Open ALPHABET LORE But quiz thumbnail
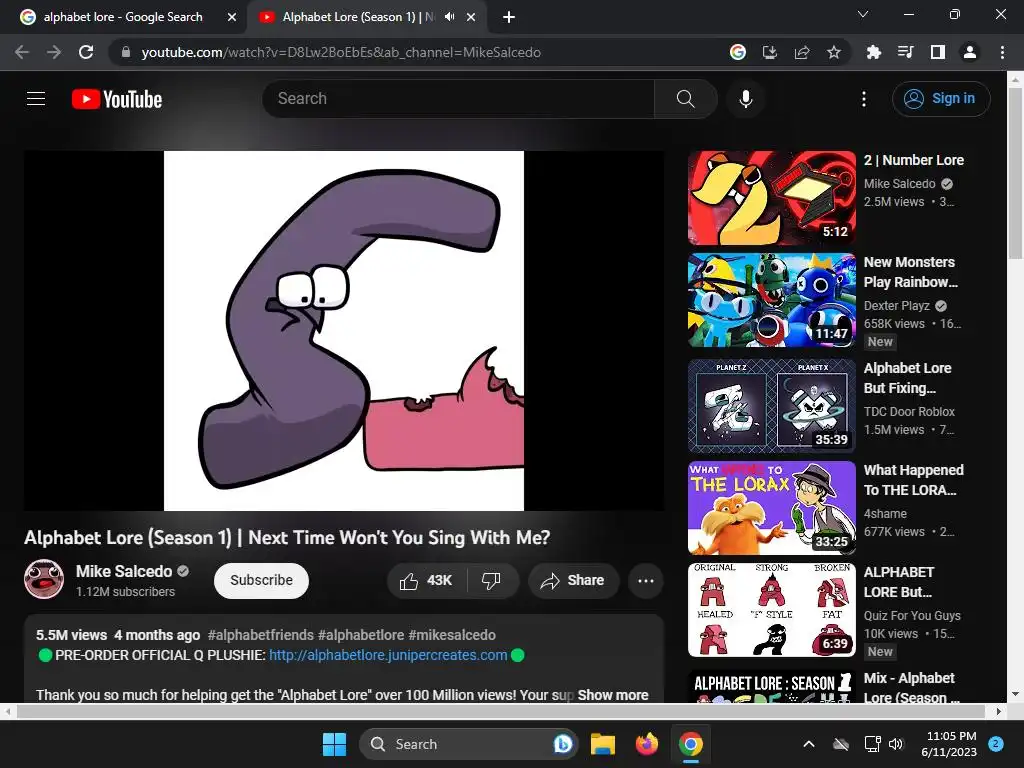This screenshot has height=768, width=1024. pyautogui.click(x=771, y=610)
